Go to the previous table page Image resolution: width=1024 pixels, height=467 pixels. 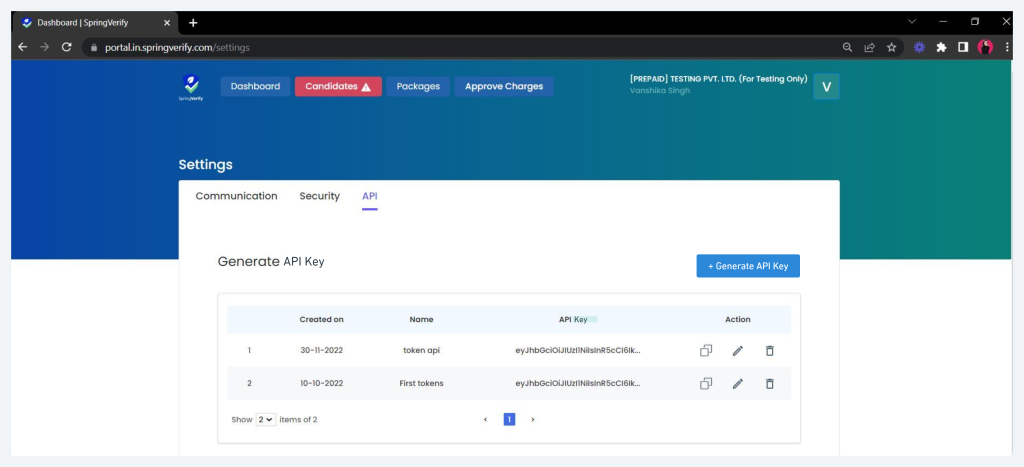485,419
